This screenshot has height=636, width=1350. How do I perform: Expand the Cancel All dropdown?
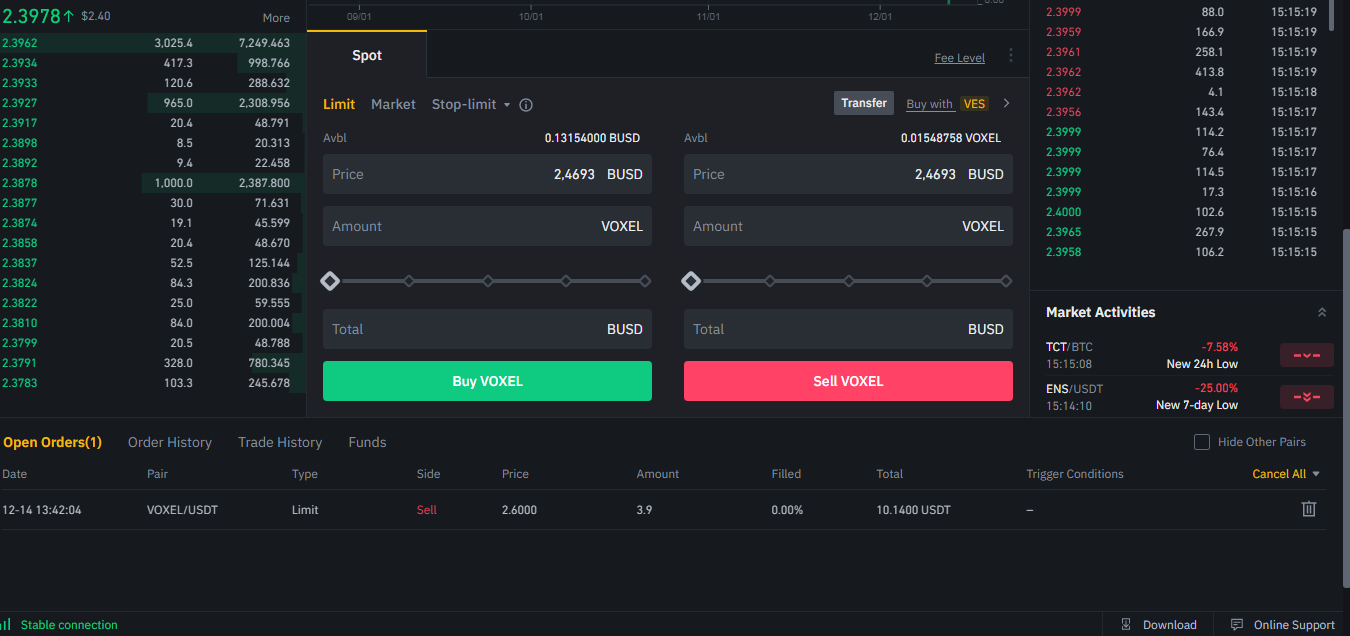pos(1316,474)
